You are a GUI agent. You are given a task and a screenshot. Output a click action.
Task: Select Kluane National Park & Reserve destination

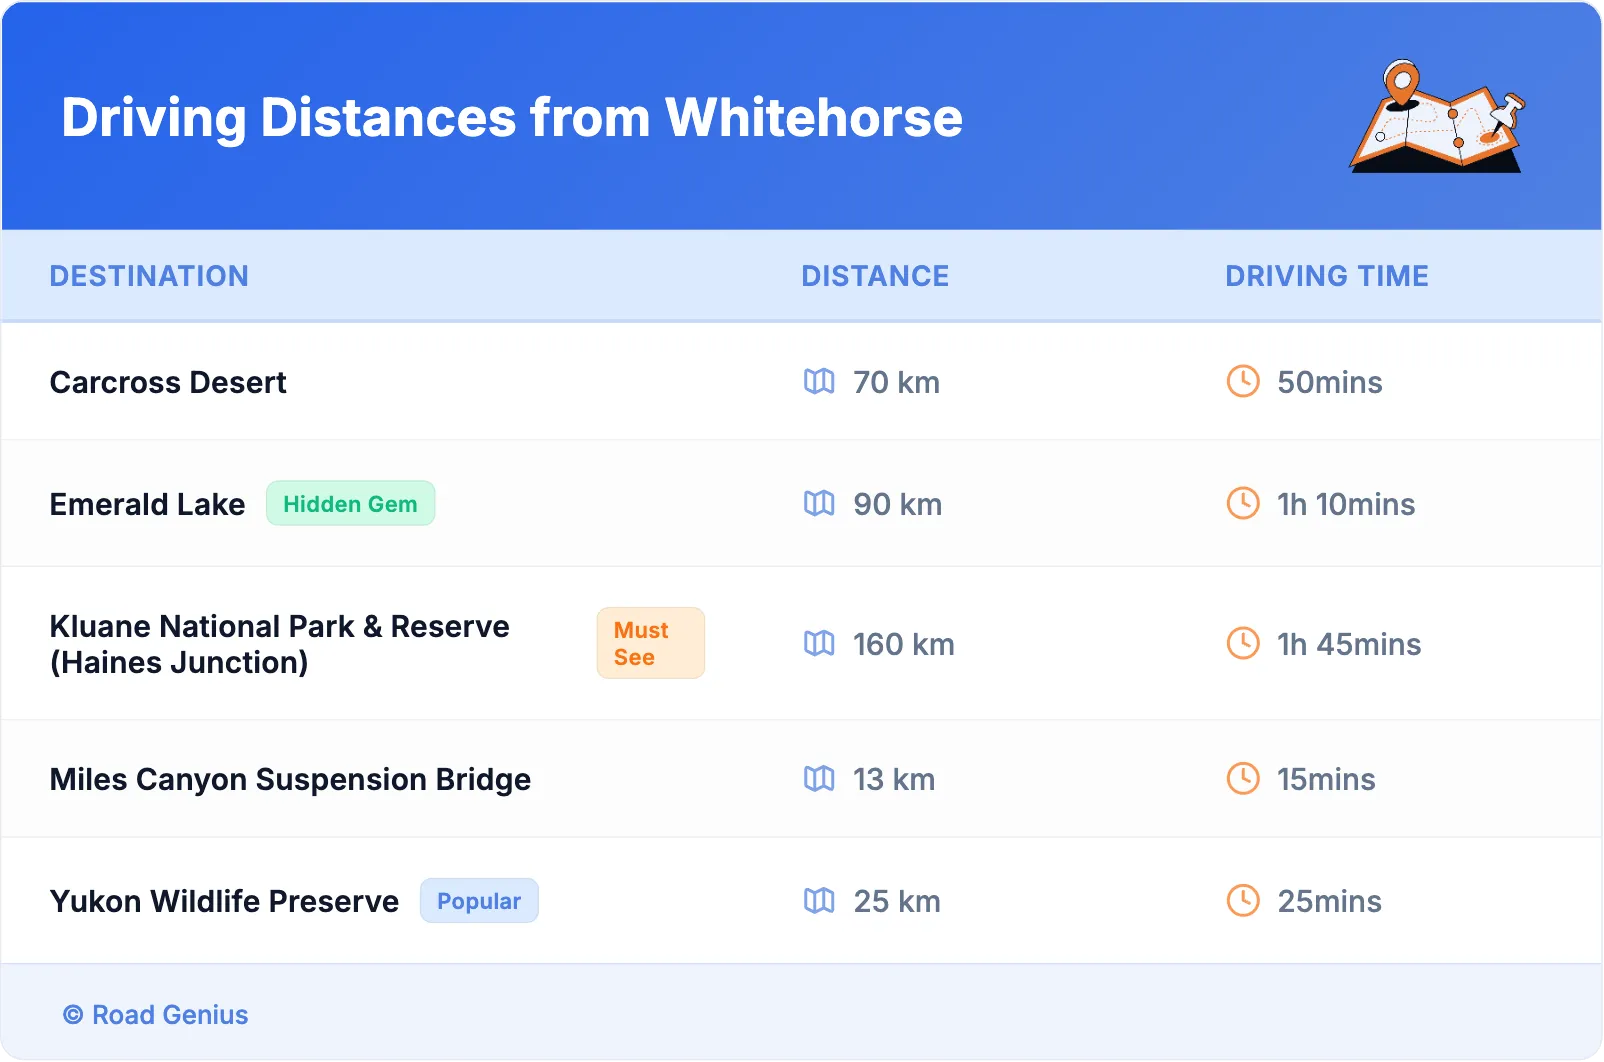[x=280, y=644]
